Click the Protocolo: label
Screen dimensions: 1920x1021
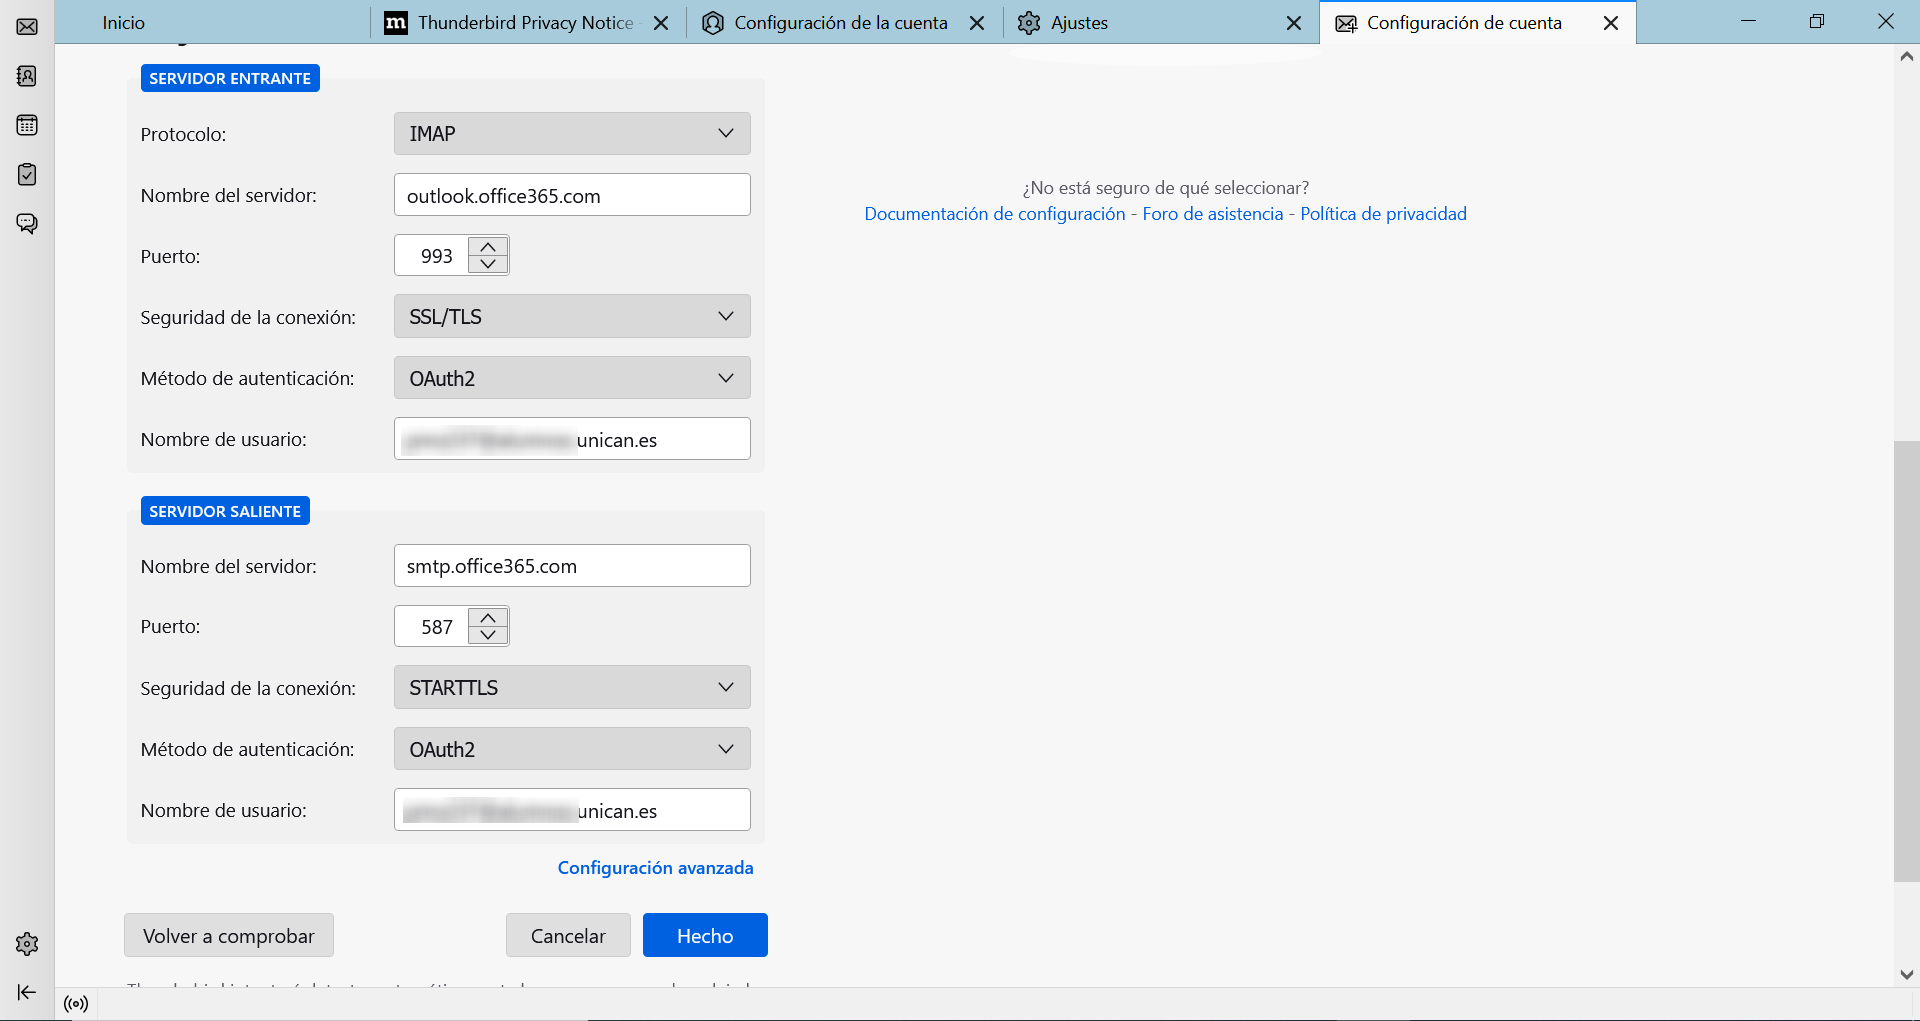183,134
